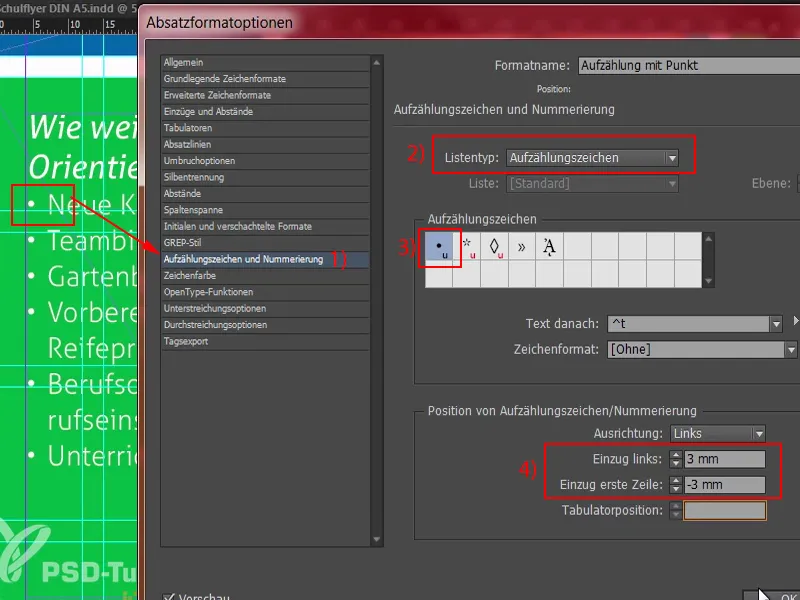Open Zeichenfarbe category
The height and width of the screenshot is (600, 800).
pos(265,276)
